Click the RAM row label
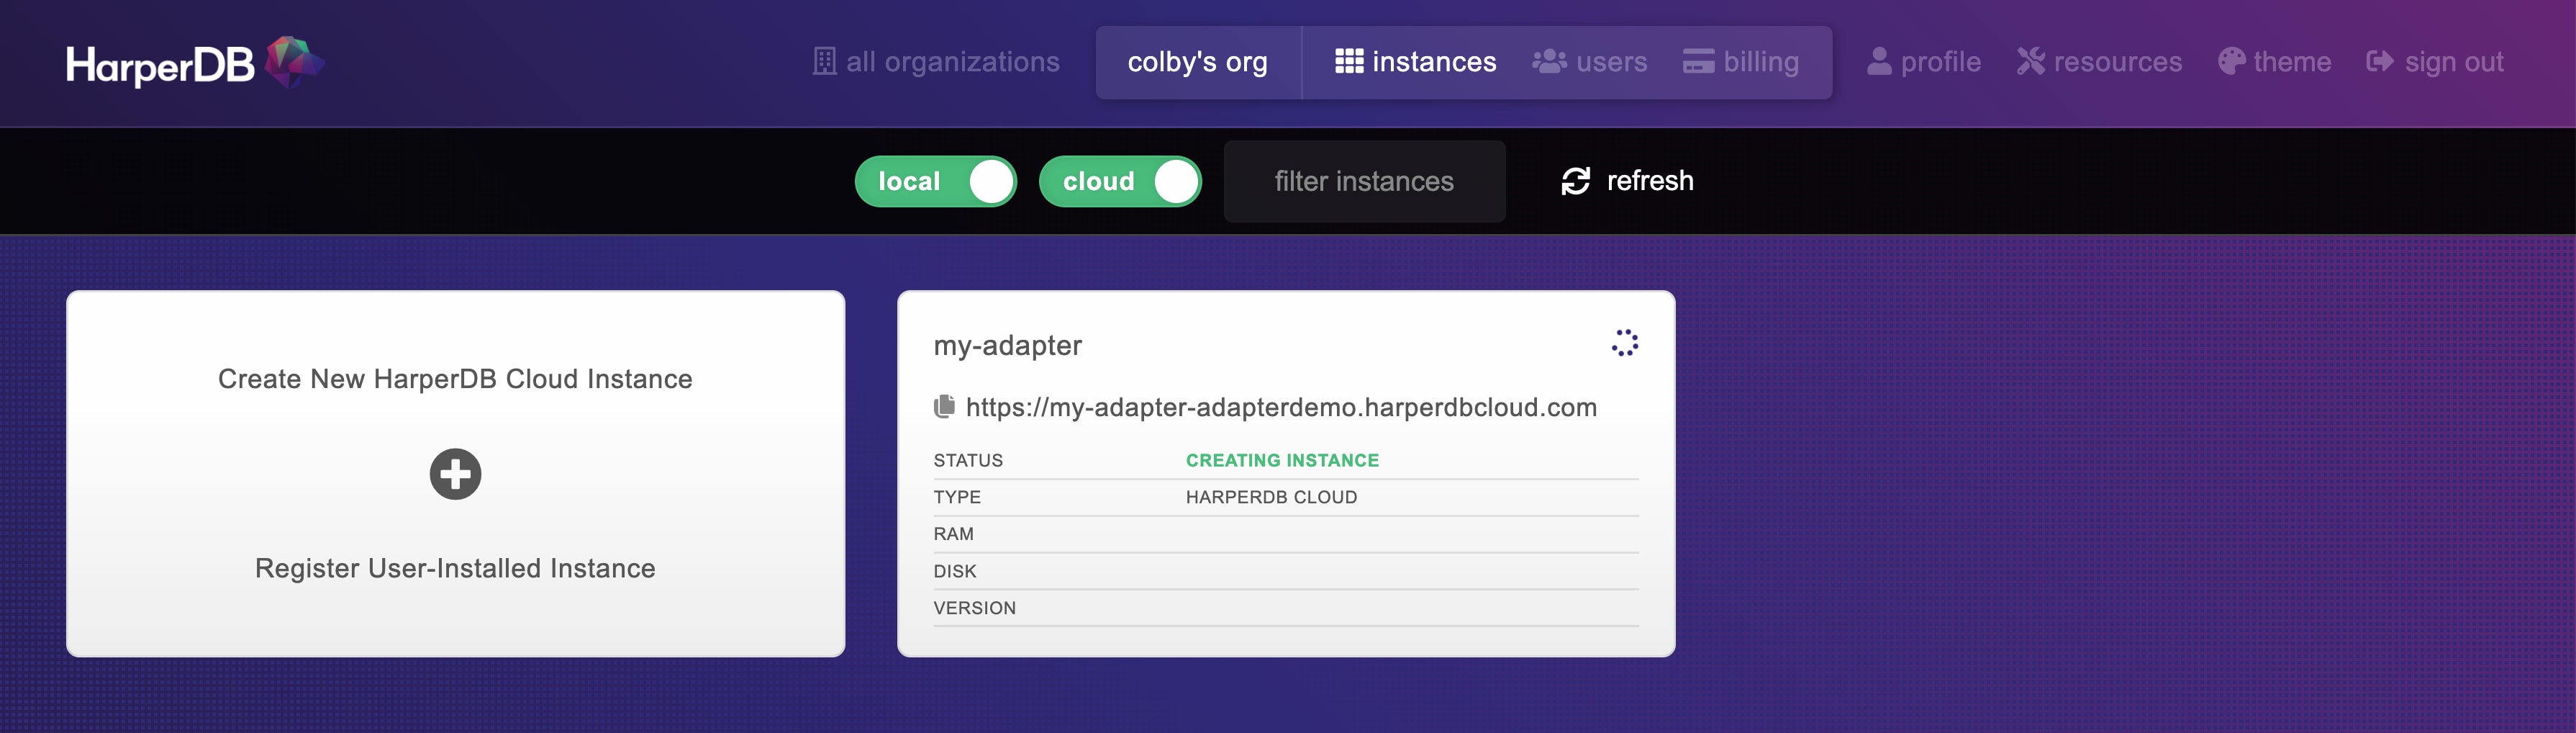 (x=953, y=534)
